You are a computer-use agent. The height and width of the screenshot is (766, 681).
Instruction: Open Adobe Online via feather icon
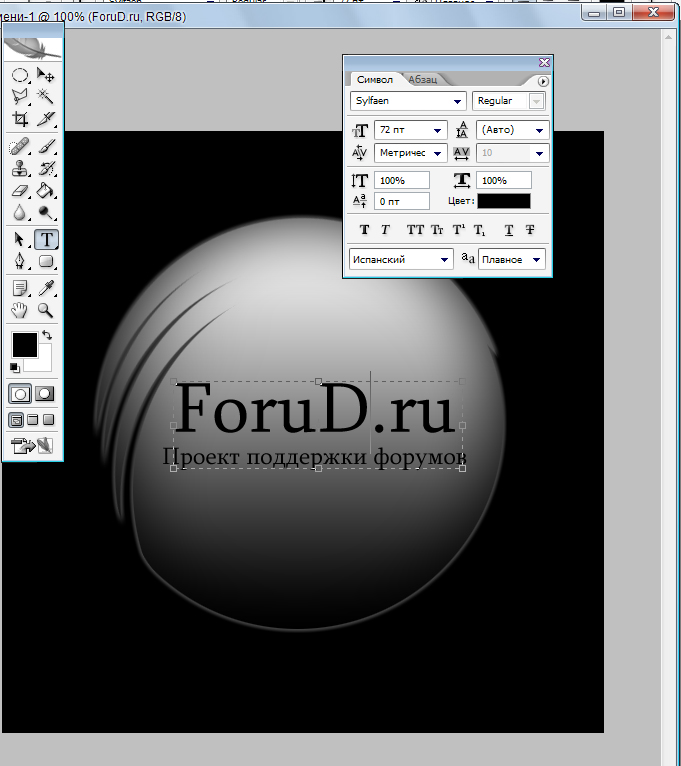(33, 48)
